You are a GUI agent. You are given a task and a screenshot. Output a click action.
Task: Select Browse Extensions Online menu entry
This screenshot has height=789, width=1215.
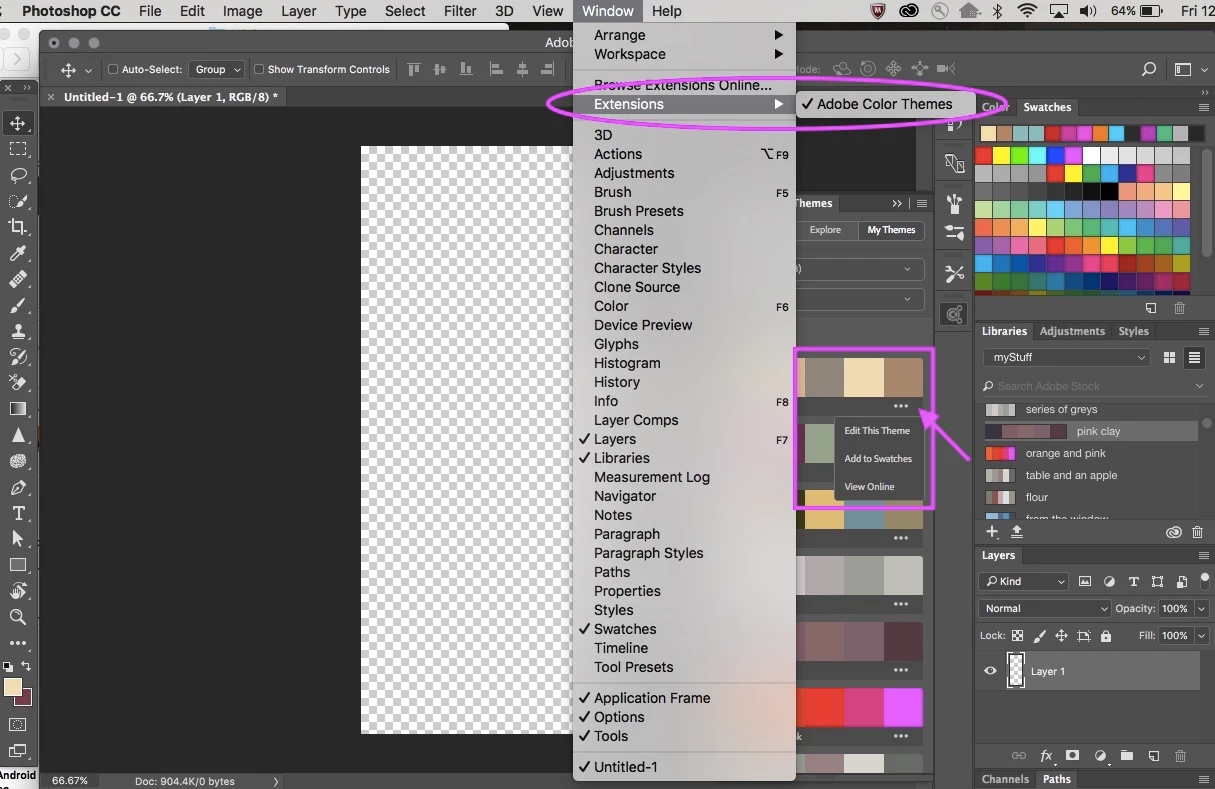tap(684, 85)
